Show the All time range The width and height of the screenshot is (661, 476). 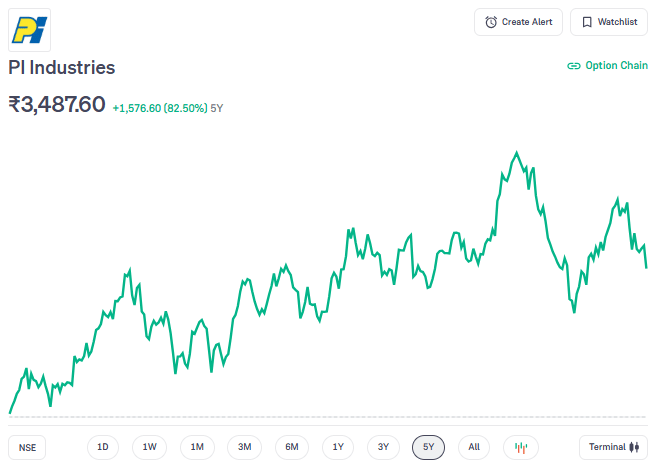[474, 447]
